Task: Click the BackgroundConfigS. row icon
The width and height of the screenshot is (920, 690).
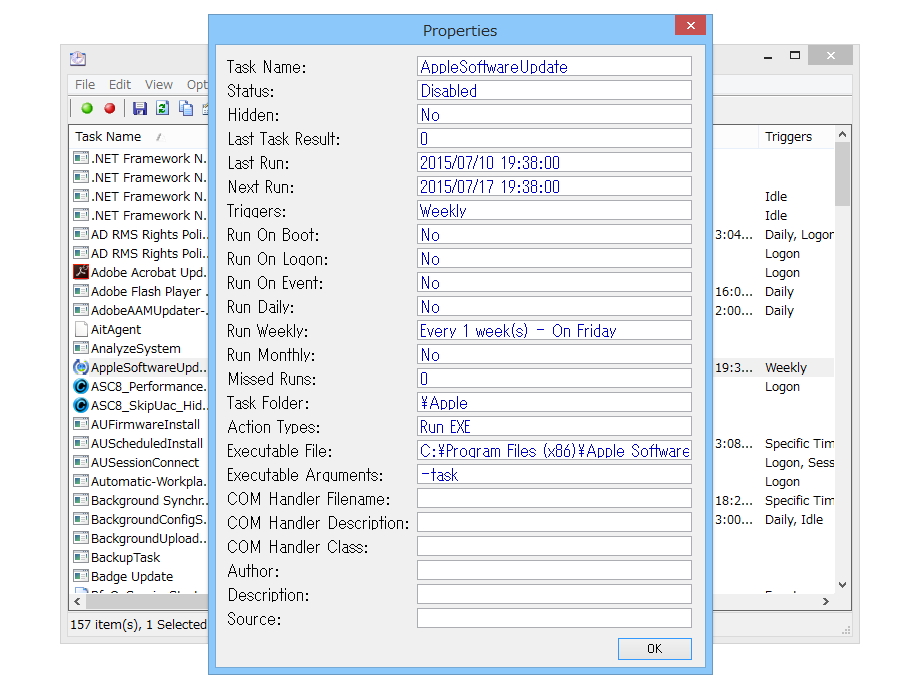Action: pyautogui.click(x=80, y=519)
